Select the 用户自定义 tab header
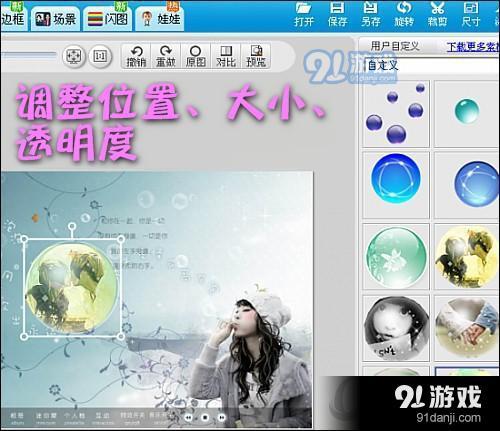Viewport: 500px width, 431px height. (x=395, y=46)
